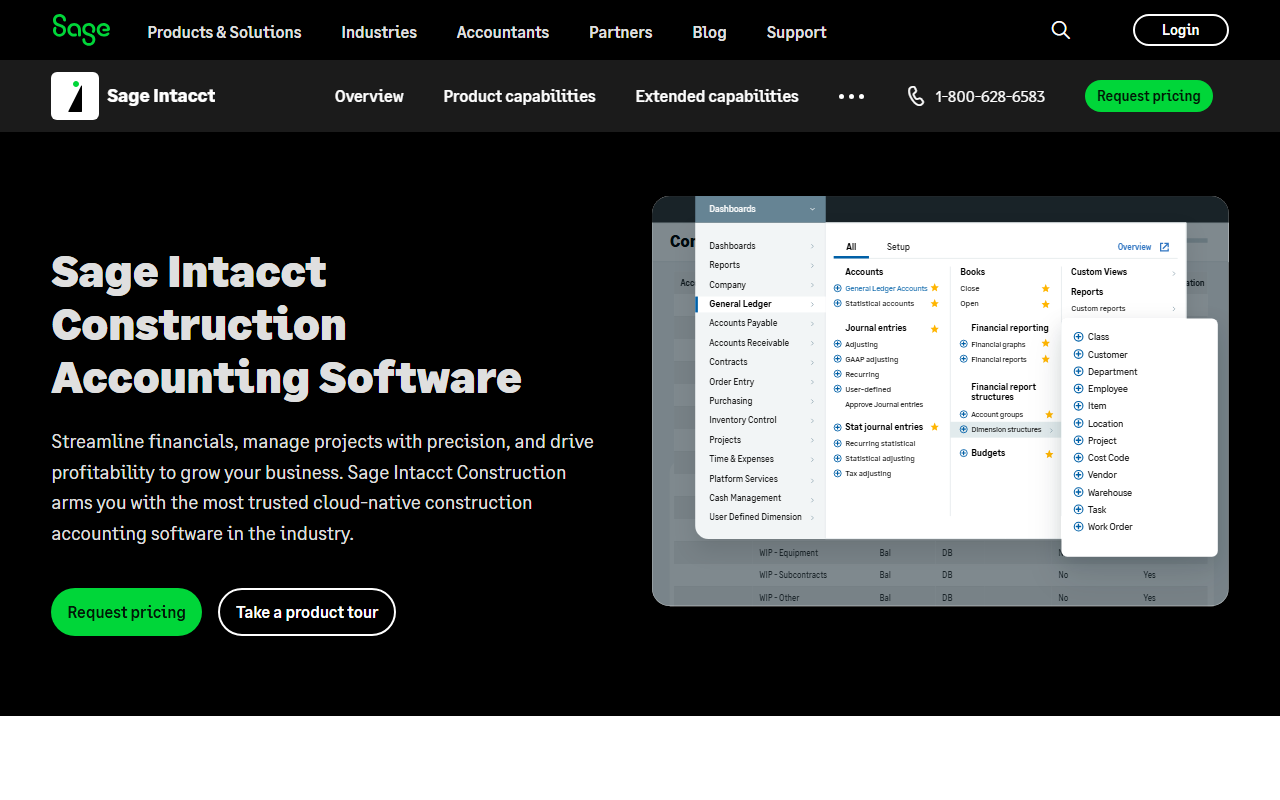Select the Overview tab in sub-navigation
This screenshot has height=800, width=1280.
369,96
